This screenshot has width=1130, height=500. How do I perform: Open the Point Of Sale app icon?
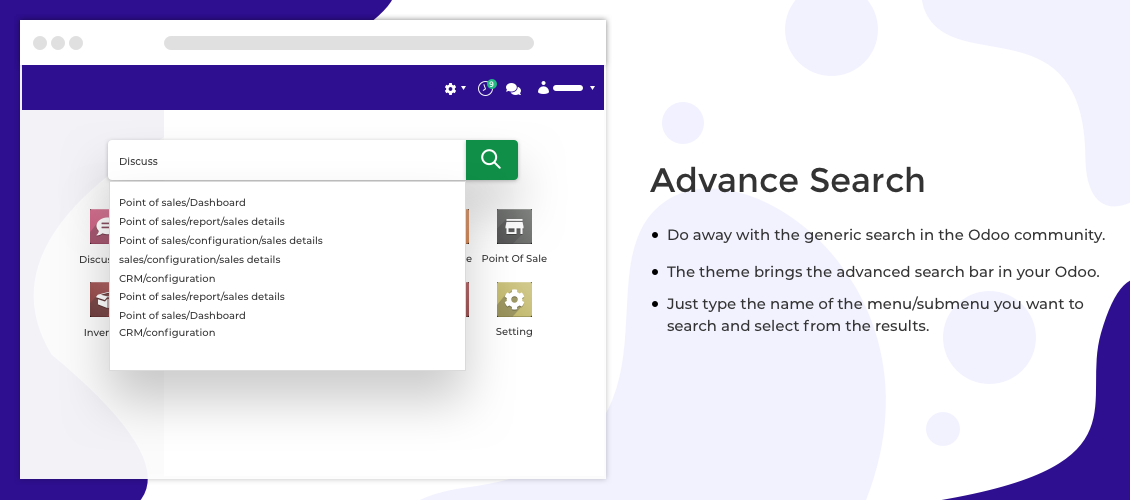(x=514, y=226)
